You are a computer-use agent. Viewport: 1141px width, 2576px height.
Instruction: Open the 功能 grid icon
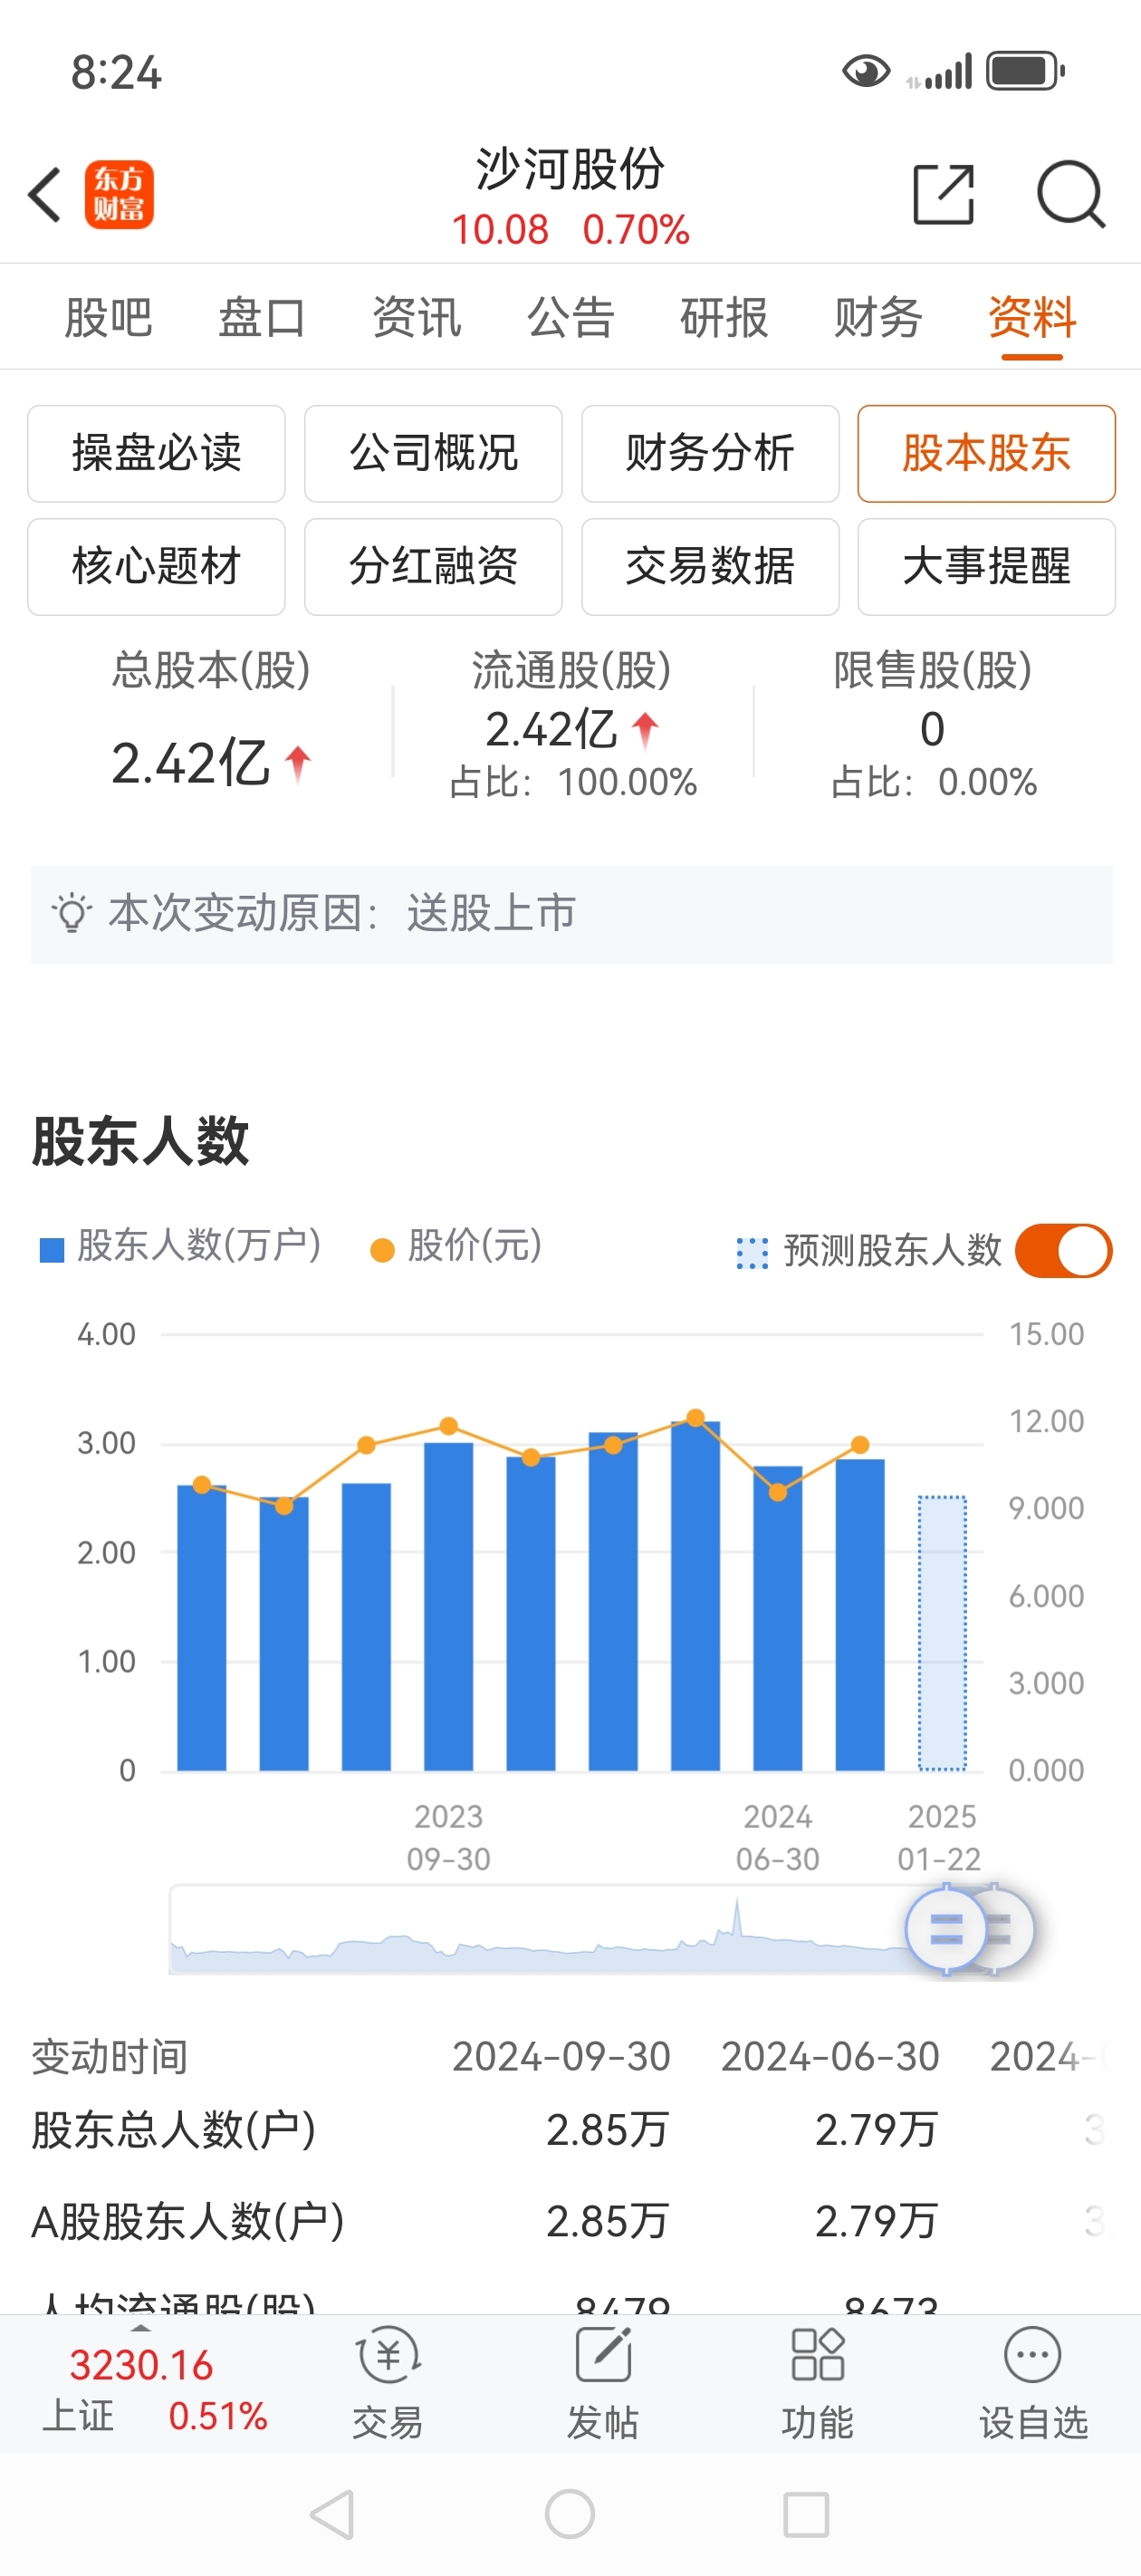817,2355
